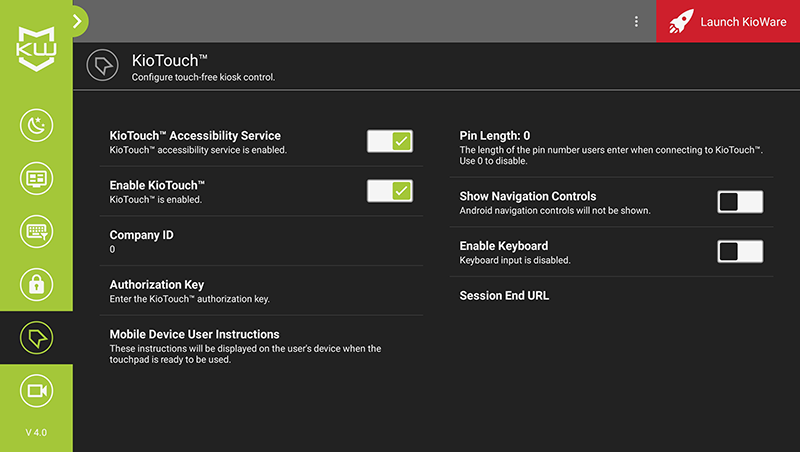Open the Session End URL setting
The height and width of the screenshot is (452, 800).
click(x=611, y=296)
